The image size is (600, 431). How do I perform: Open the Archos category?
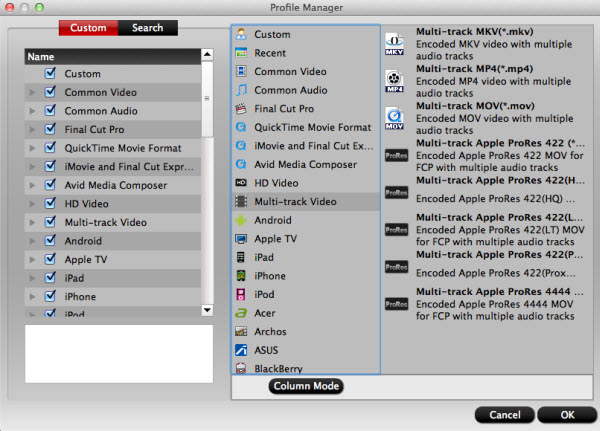point(306,331)
